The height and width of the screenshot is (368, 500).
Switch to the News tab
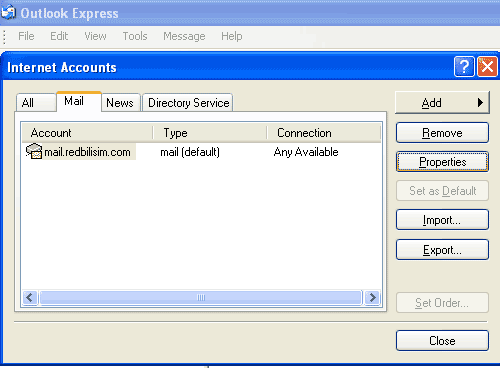(x=120, y=103)
